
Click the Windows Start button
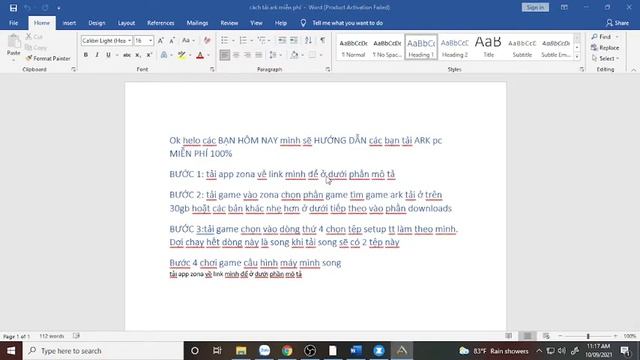[11, 351]
